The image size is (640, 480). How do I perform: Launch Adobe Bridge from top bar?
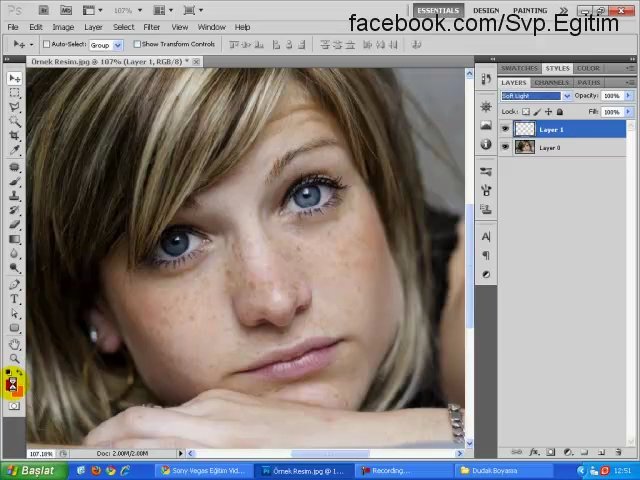44,10
